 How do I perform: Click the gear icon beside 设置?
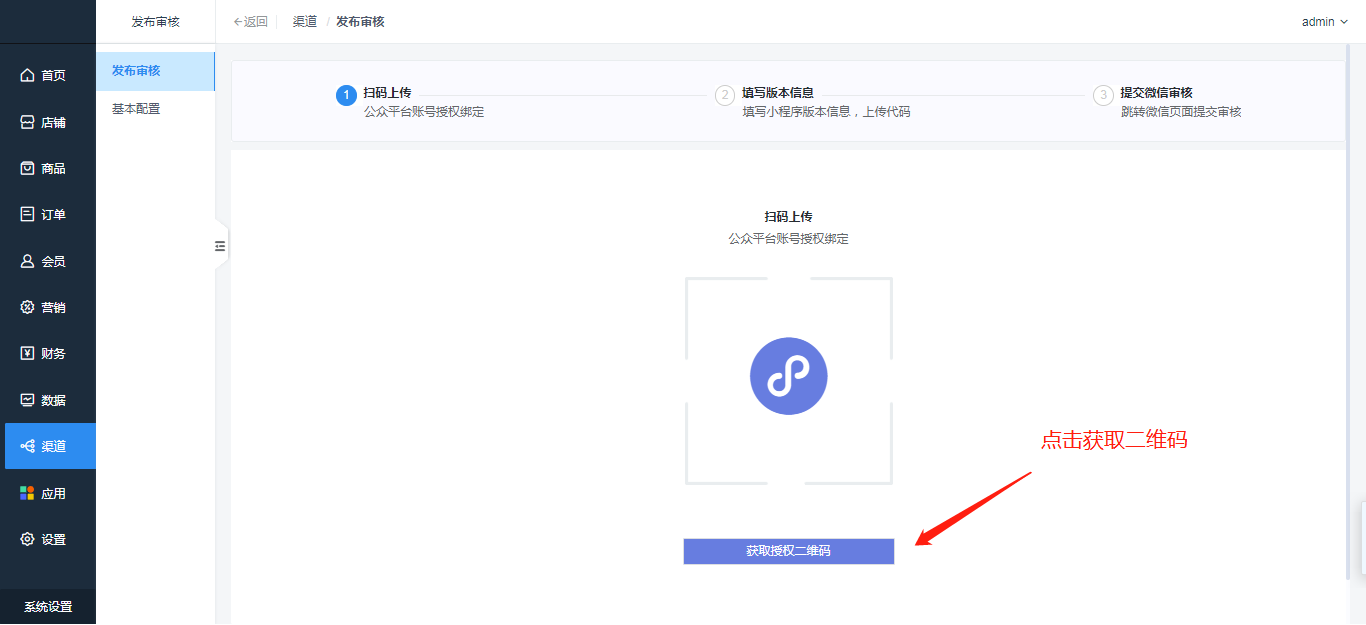(x=28, y=539)
